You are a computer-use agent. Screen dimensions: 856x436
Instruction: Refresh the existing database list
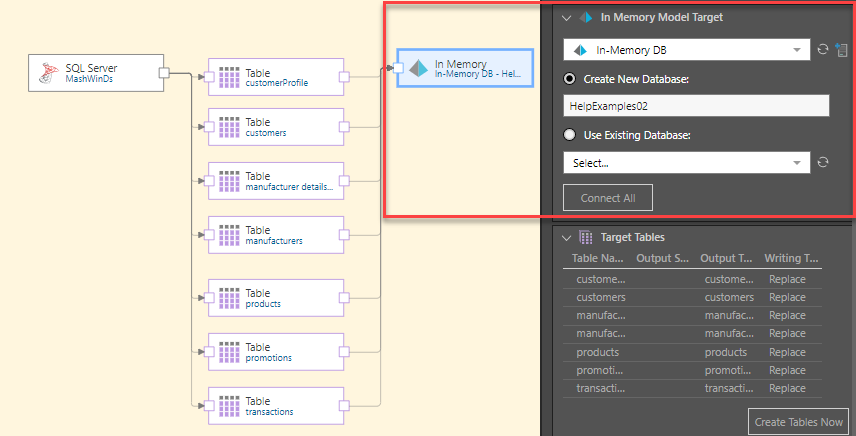pos(823,162)
